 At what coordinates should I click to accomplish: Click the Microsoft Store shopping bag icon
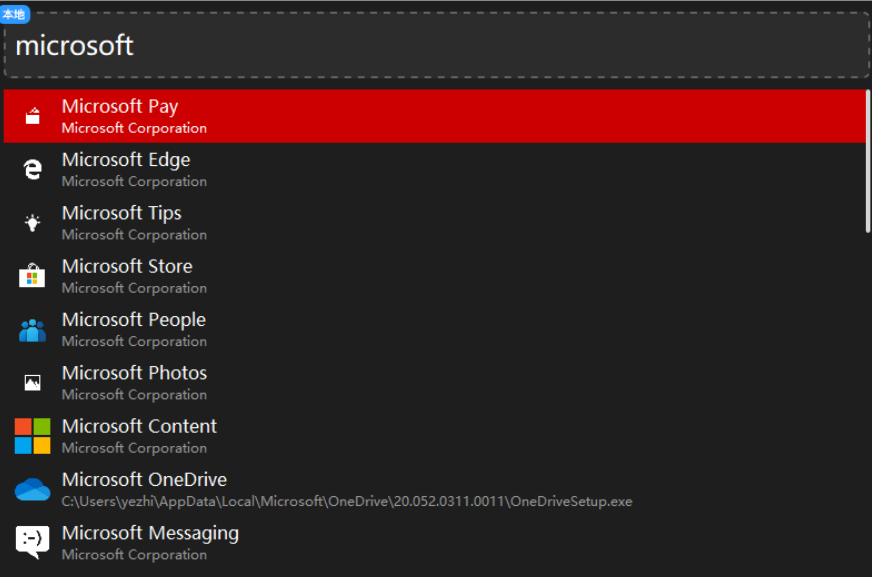32,275
